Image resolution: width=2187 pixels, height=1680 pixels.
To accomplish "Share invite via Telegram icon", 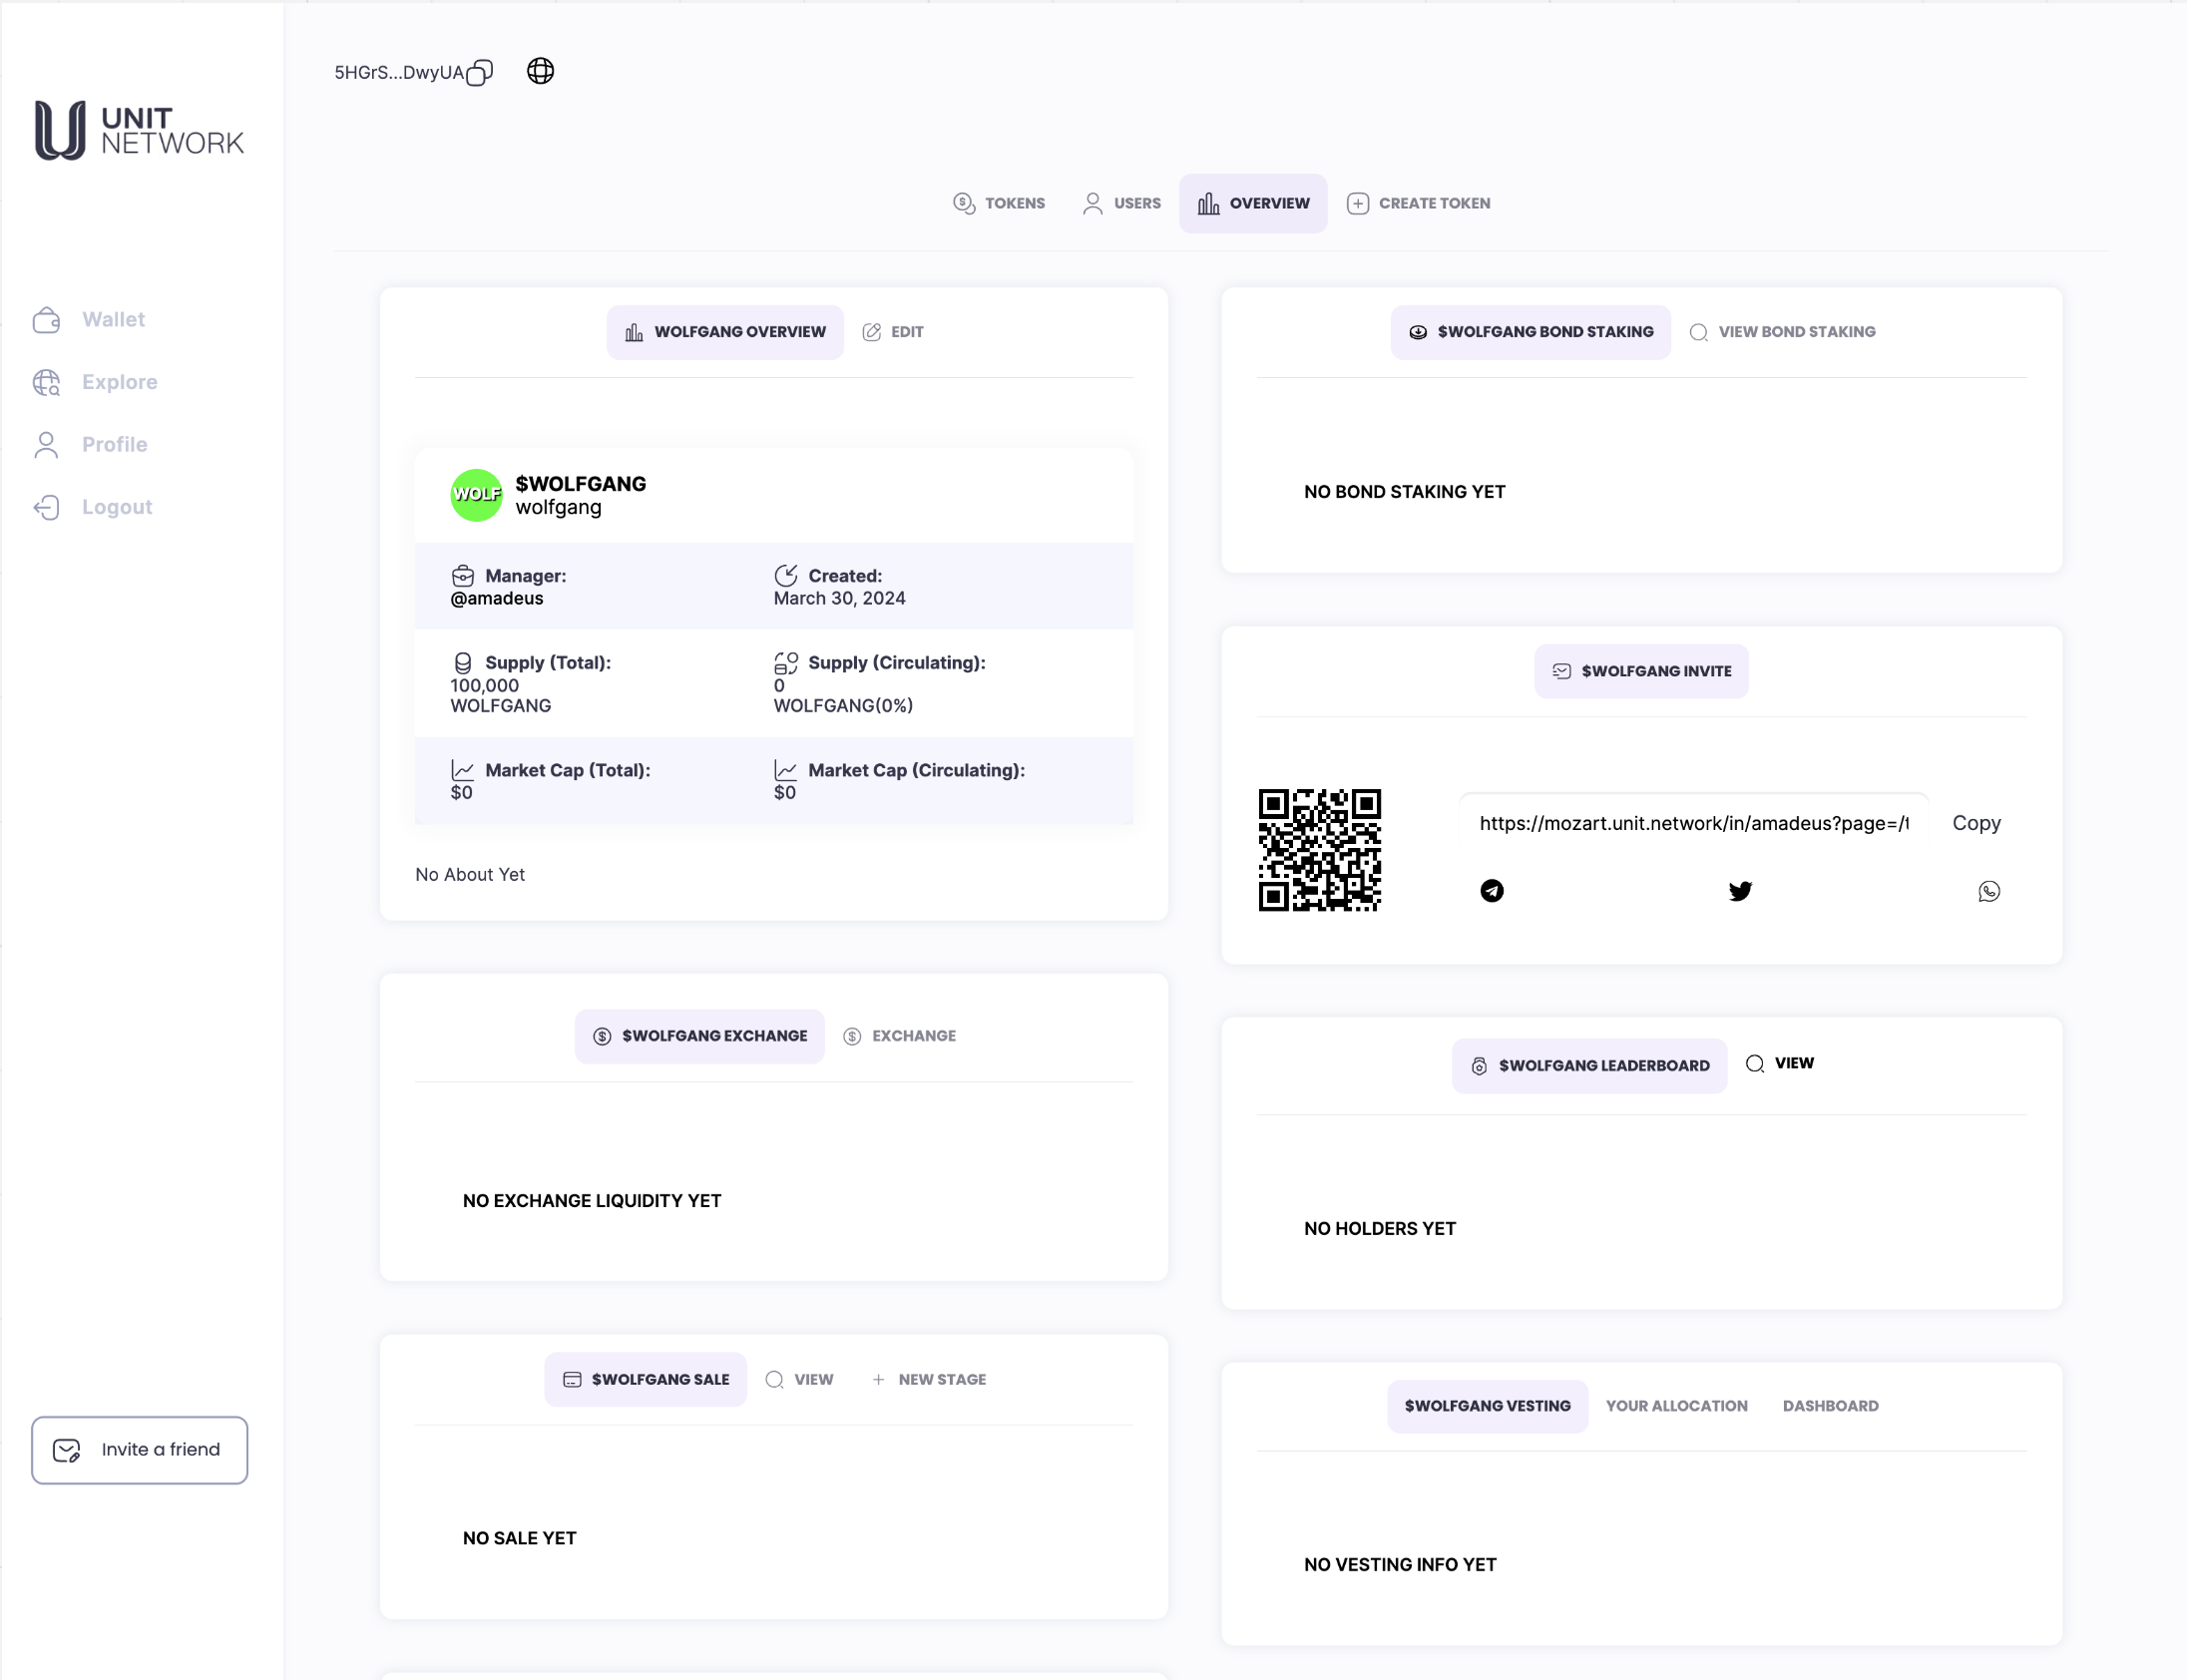I will click(x=1491, y=891).
